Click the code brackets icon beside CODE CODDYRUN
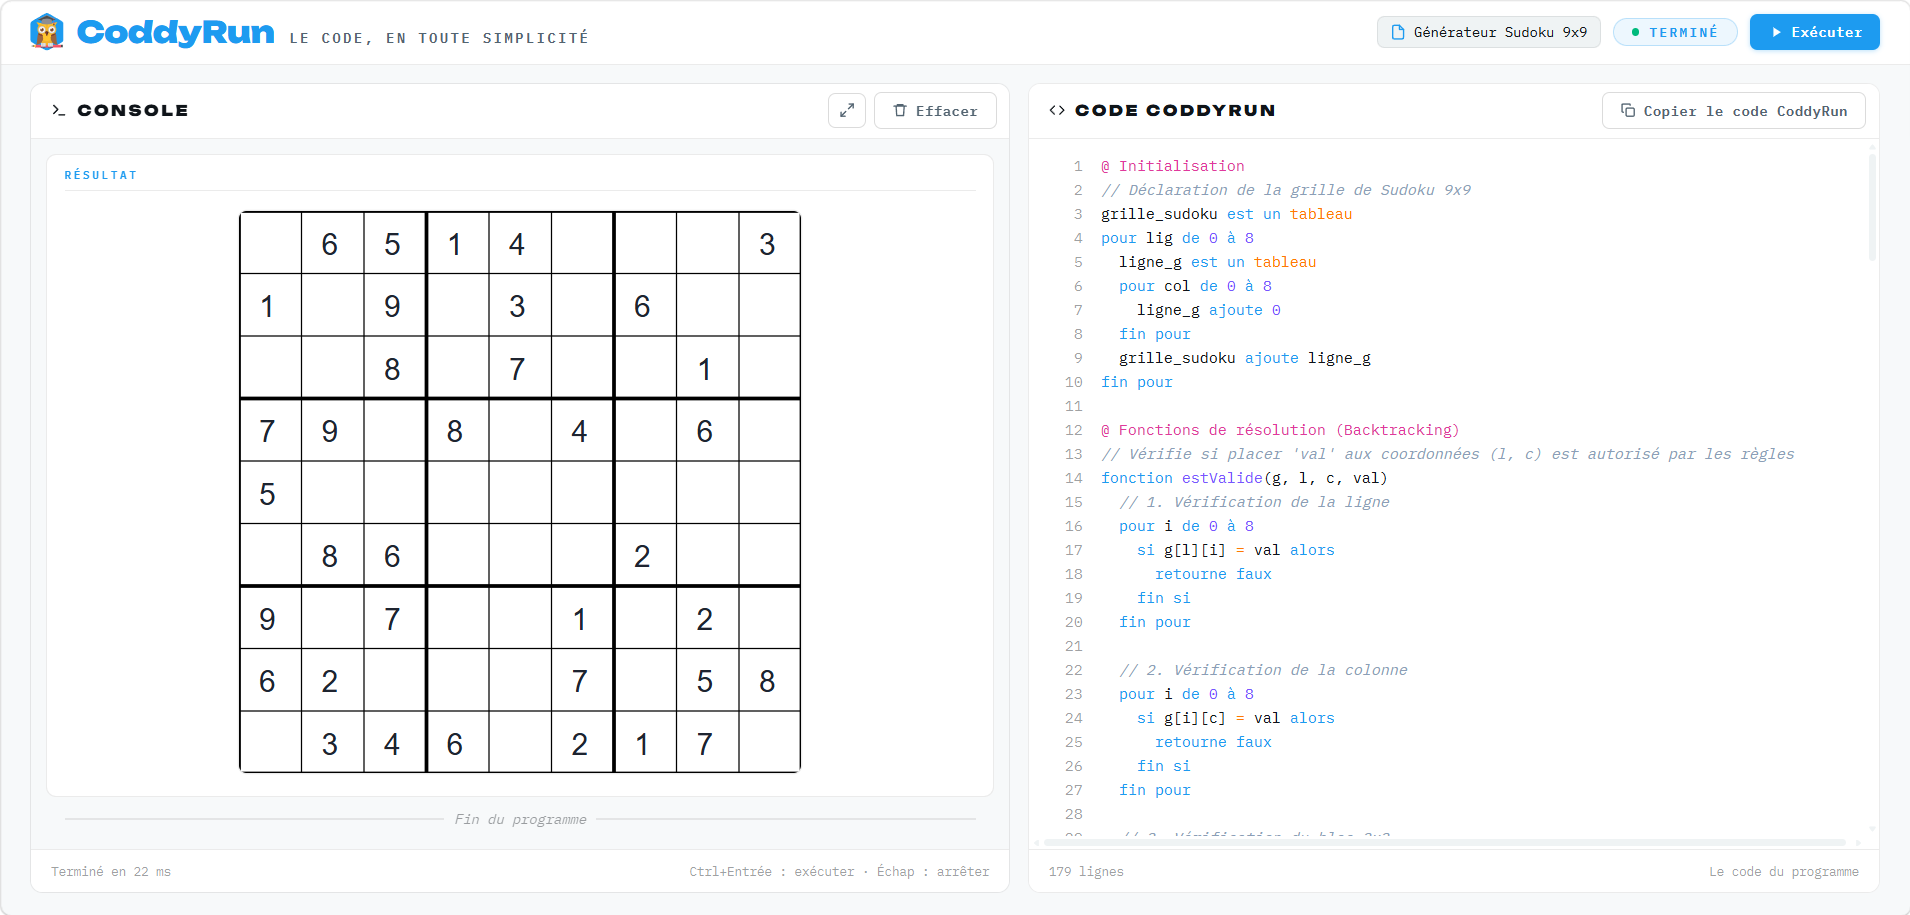 pos(1057,110)
